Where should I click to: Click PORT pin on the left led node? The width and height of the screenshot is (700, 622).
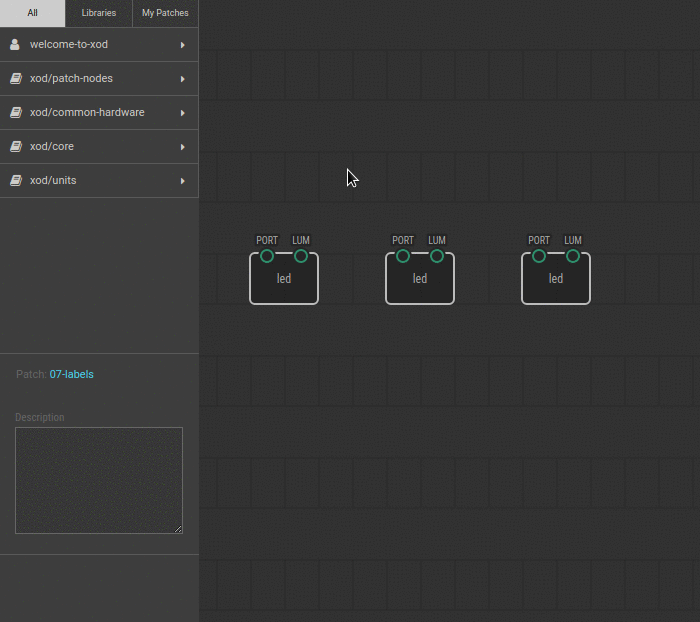[267, 256]
